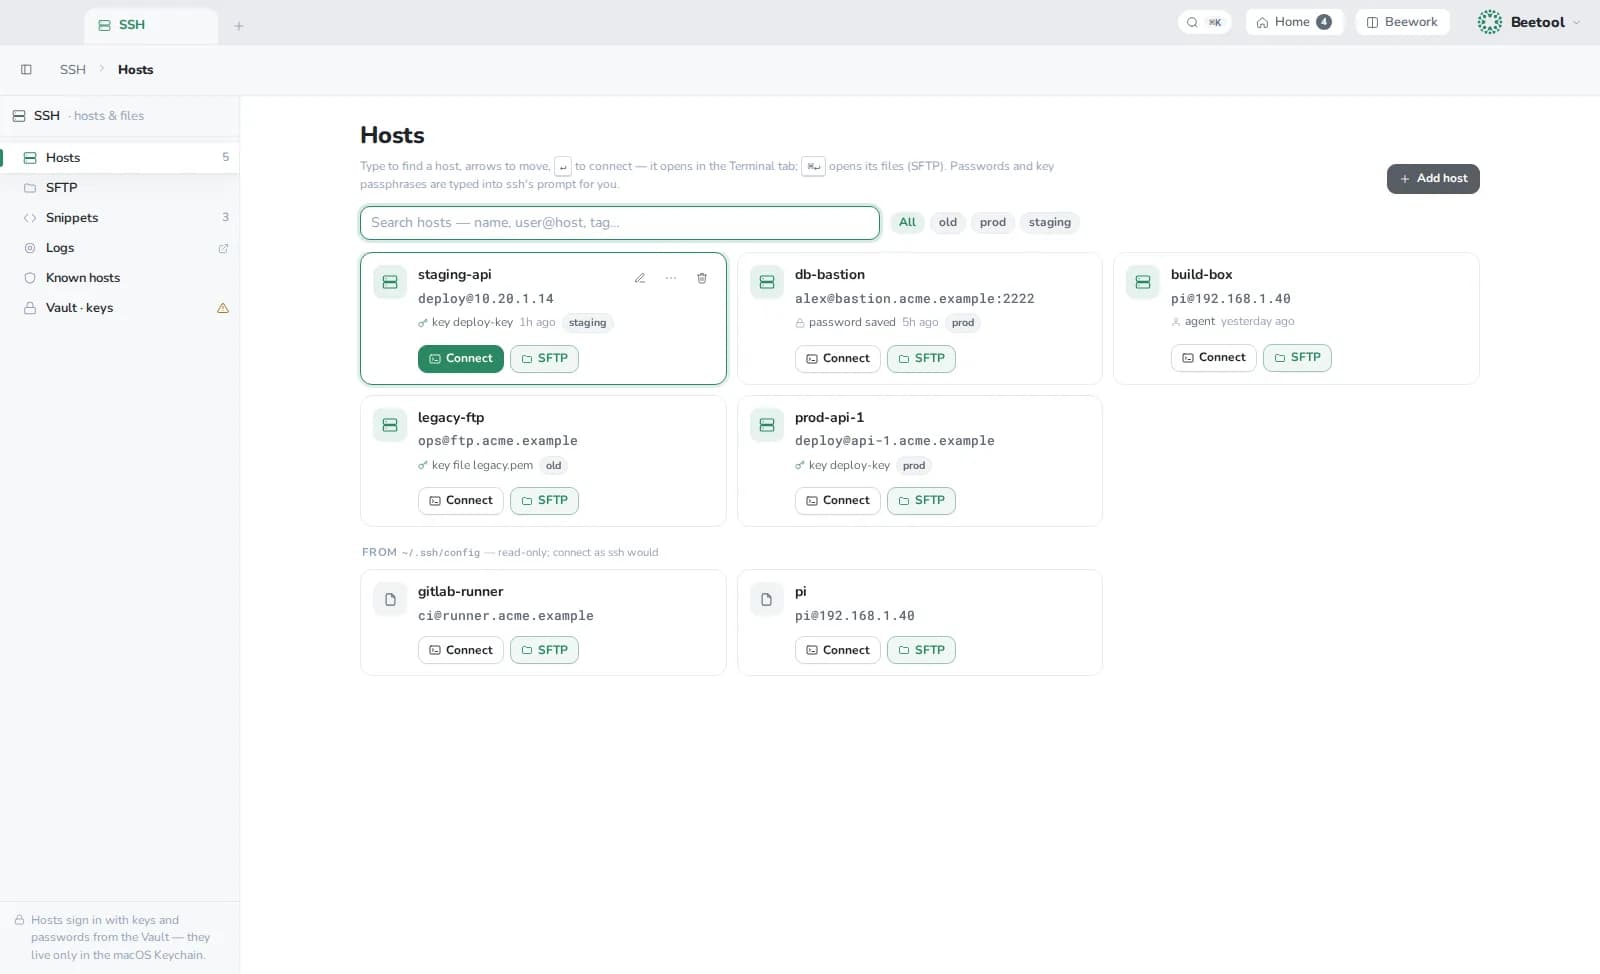Toggle the sidebar panel icon
Viewport: 1600px width, 974px height.
(x=26, y=69)
